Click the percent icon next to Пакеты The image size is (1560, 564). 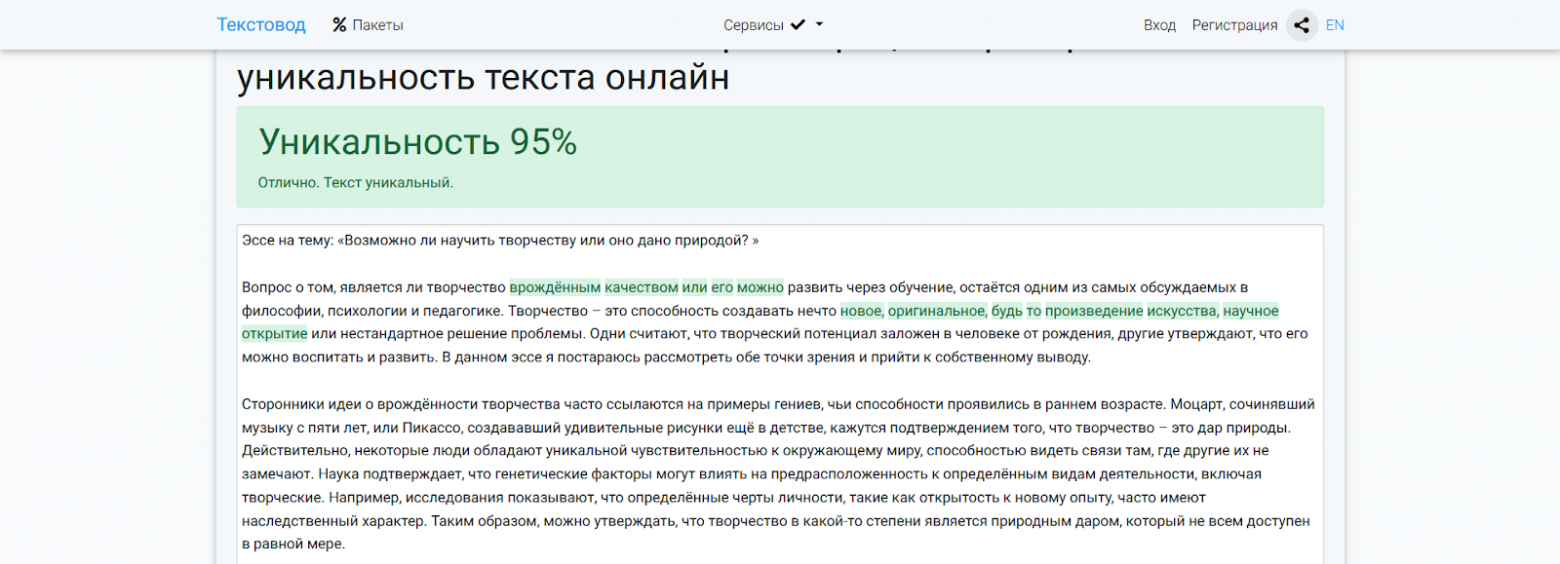tap(339, 25)
